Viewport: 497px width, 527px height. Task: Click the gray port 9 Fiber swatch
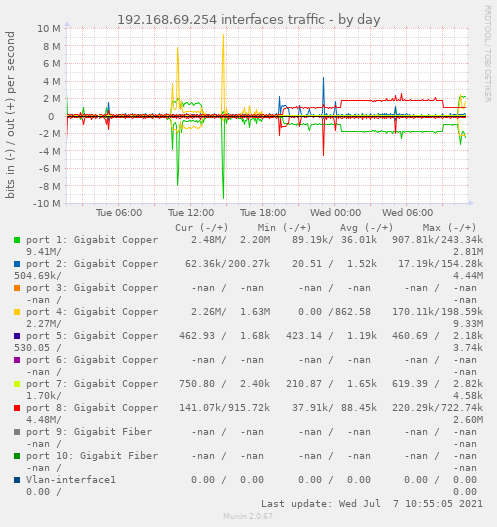(x=17, y=432)
